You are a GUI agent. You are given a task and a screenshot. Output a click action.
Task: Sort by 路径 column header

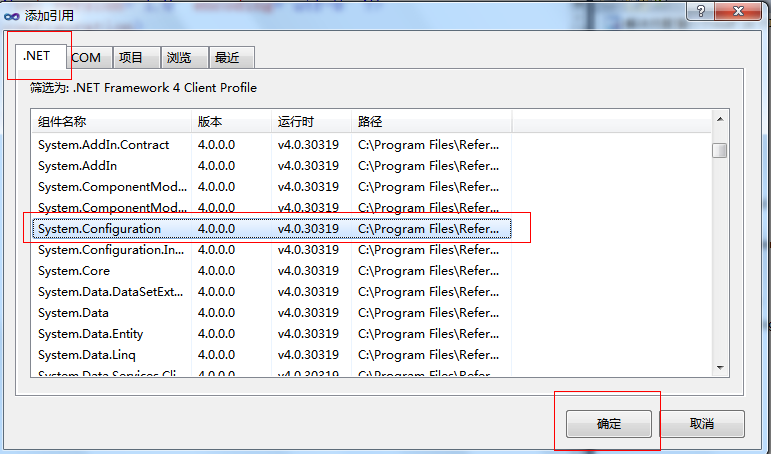pos(432,121)
